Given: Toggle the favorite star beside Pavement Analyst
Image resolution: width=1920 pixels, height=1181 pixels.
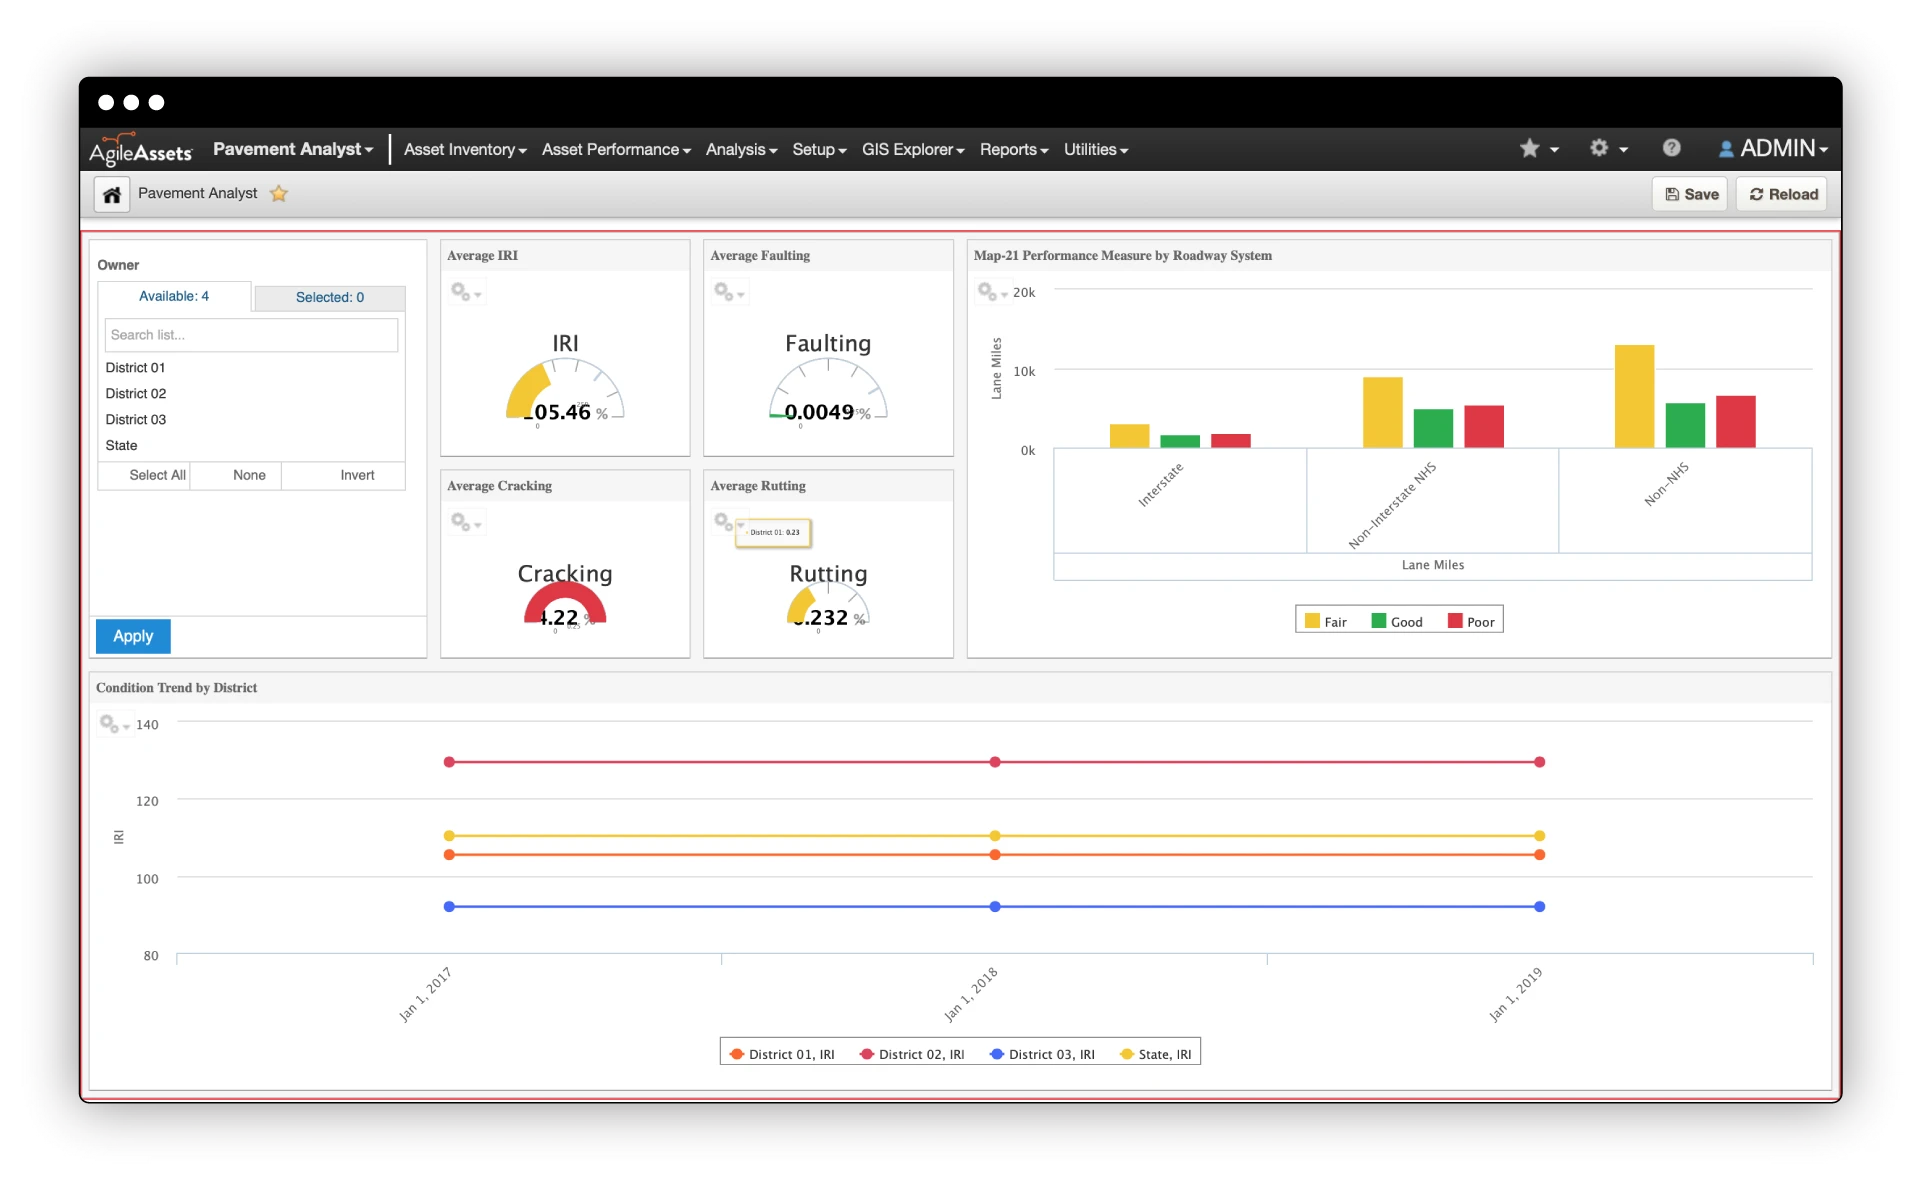Looking at the screenshot, I should (x=279, y=194).
